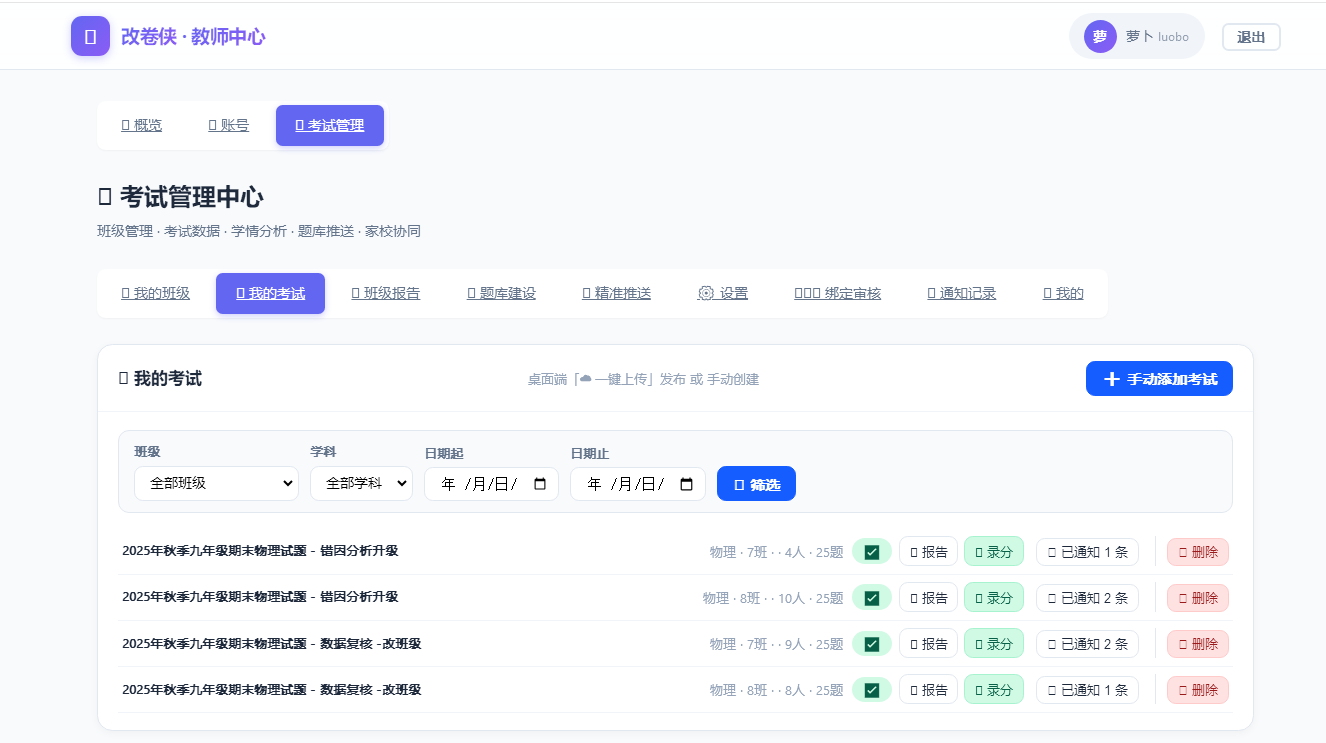Viewport: 1326px width, 743px height.
Task: Click the purple app logo icon
Action: (x=90, y=36)
